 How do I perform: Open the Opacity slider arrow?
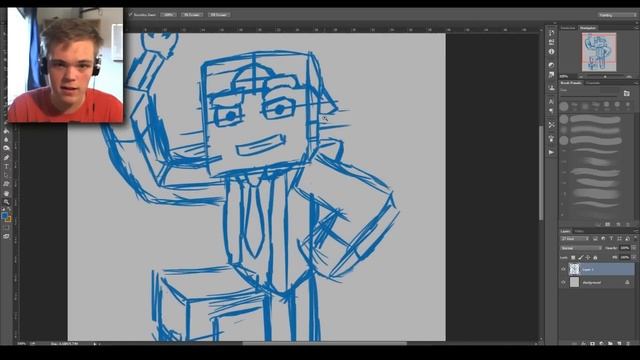tap(634, 248)
